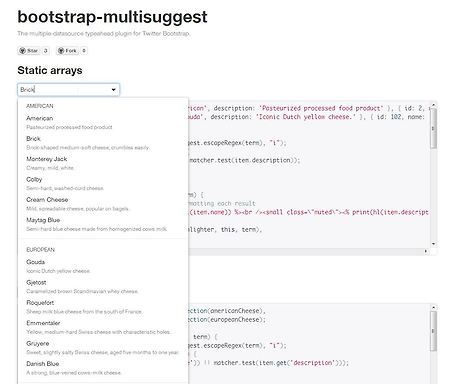Click the GitHub Fork button
This screenshot has height=384, width=450.
tap(67, 51)
